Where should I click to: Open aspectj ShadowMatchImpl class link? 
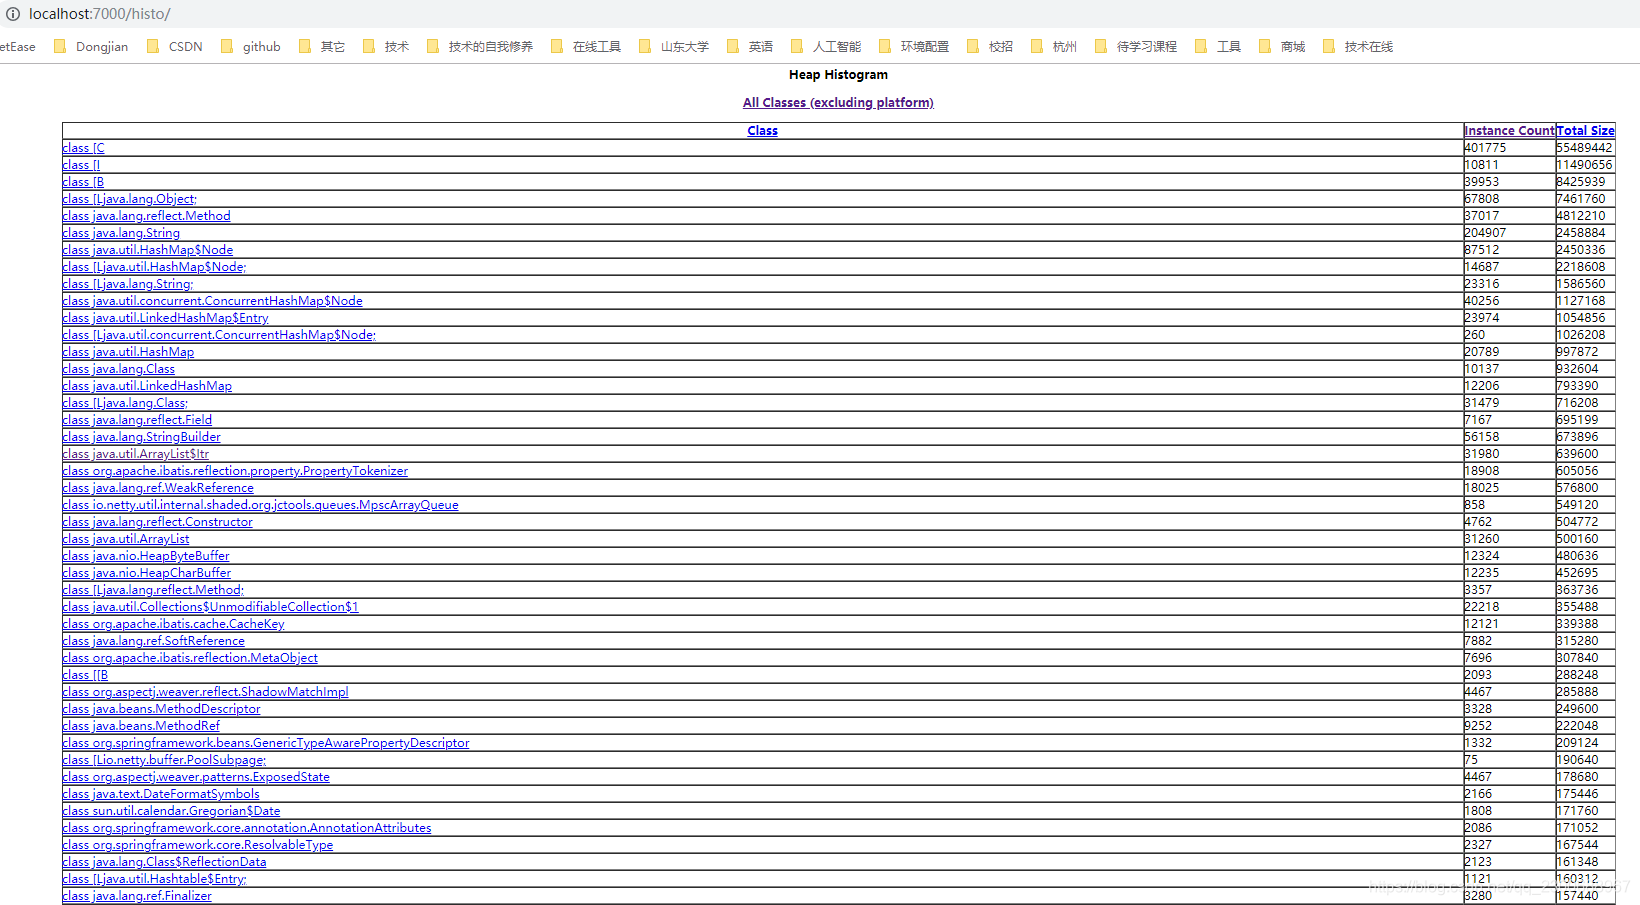pyautogui.click(x=205, y=692)
